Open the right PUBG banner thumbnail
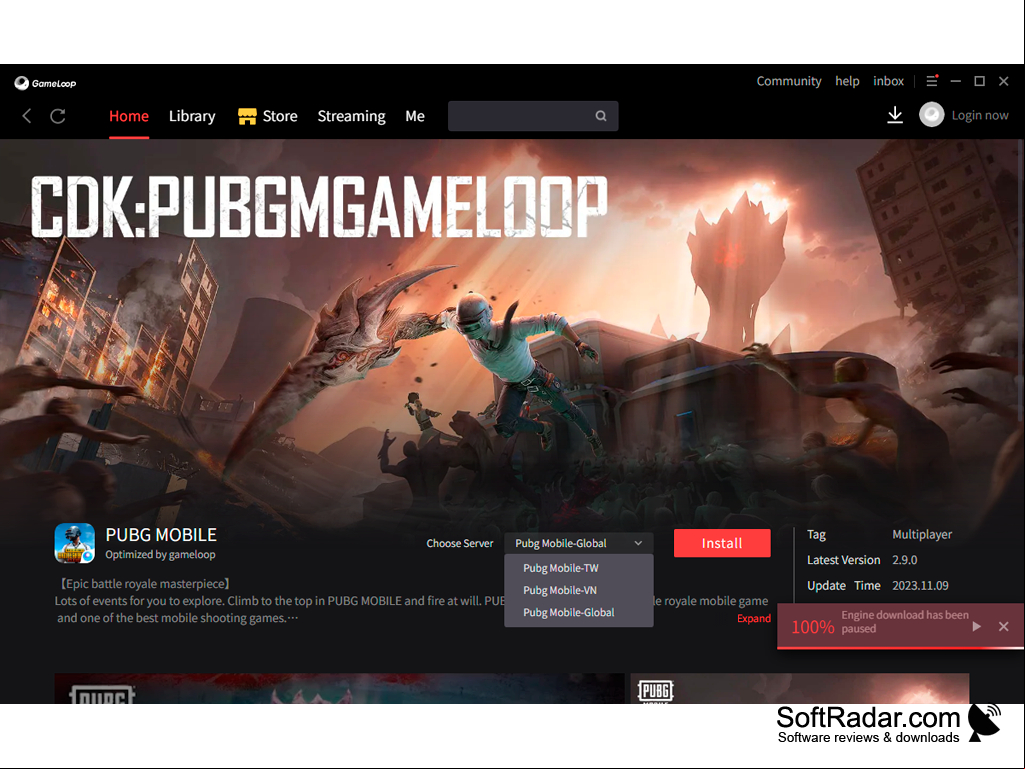 click(799, 689)
